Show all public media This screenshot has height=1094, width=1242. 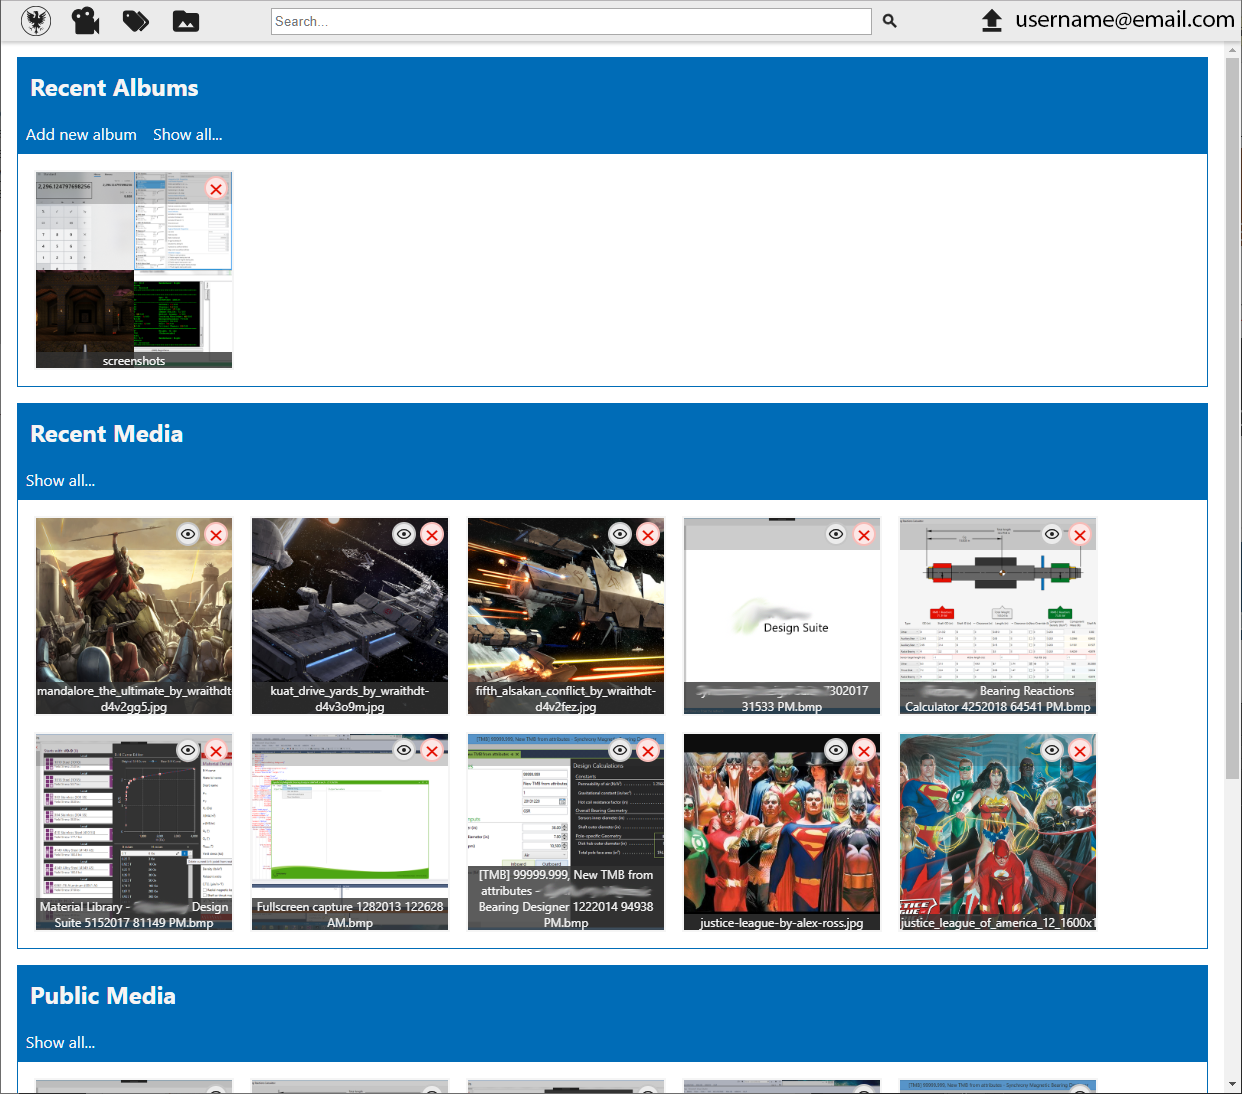click(61, 1042)
